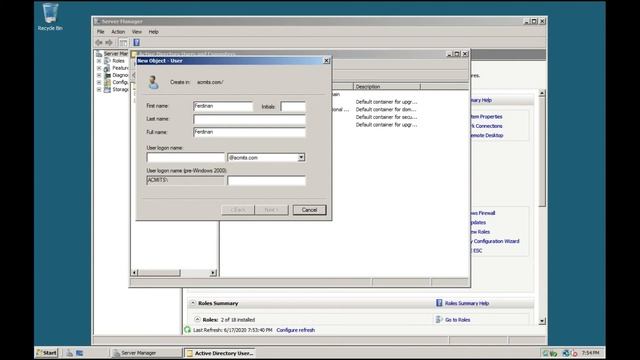Image resolution: width=640 pixels, height=360 pixels.
Task: Expand the Storage tree node
Action: pos(99,89)
